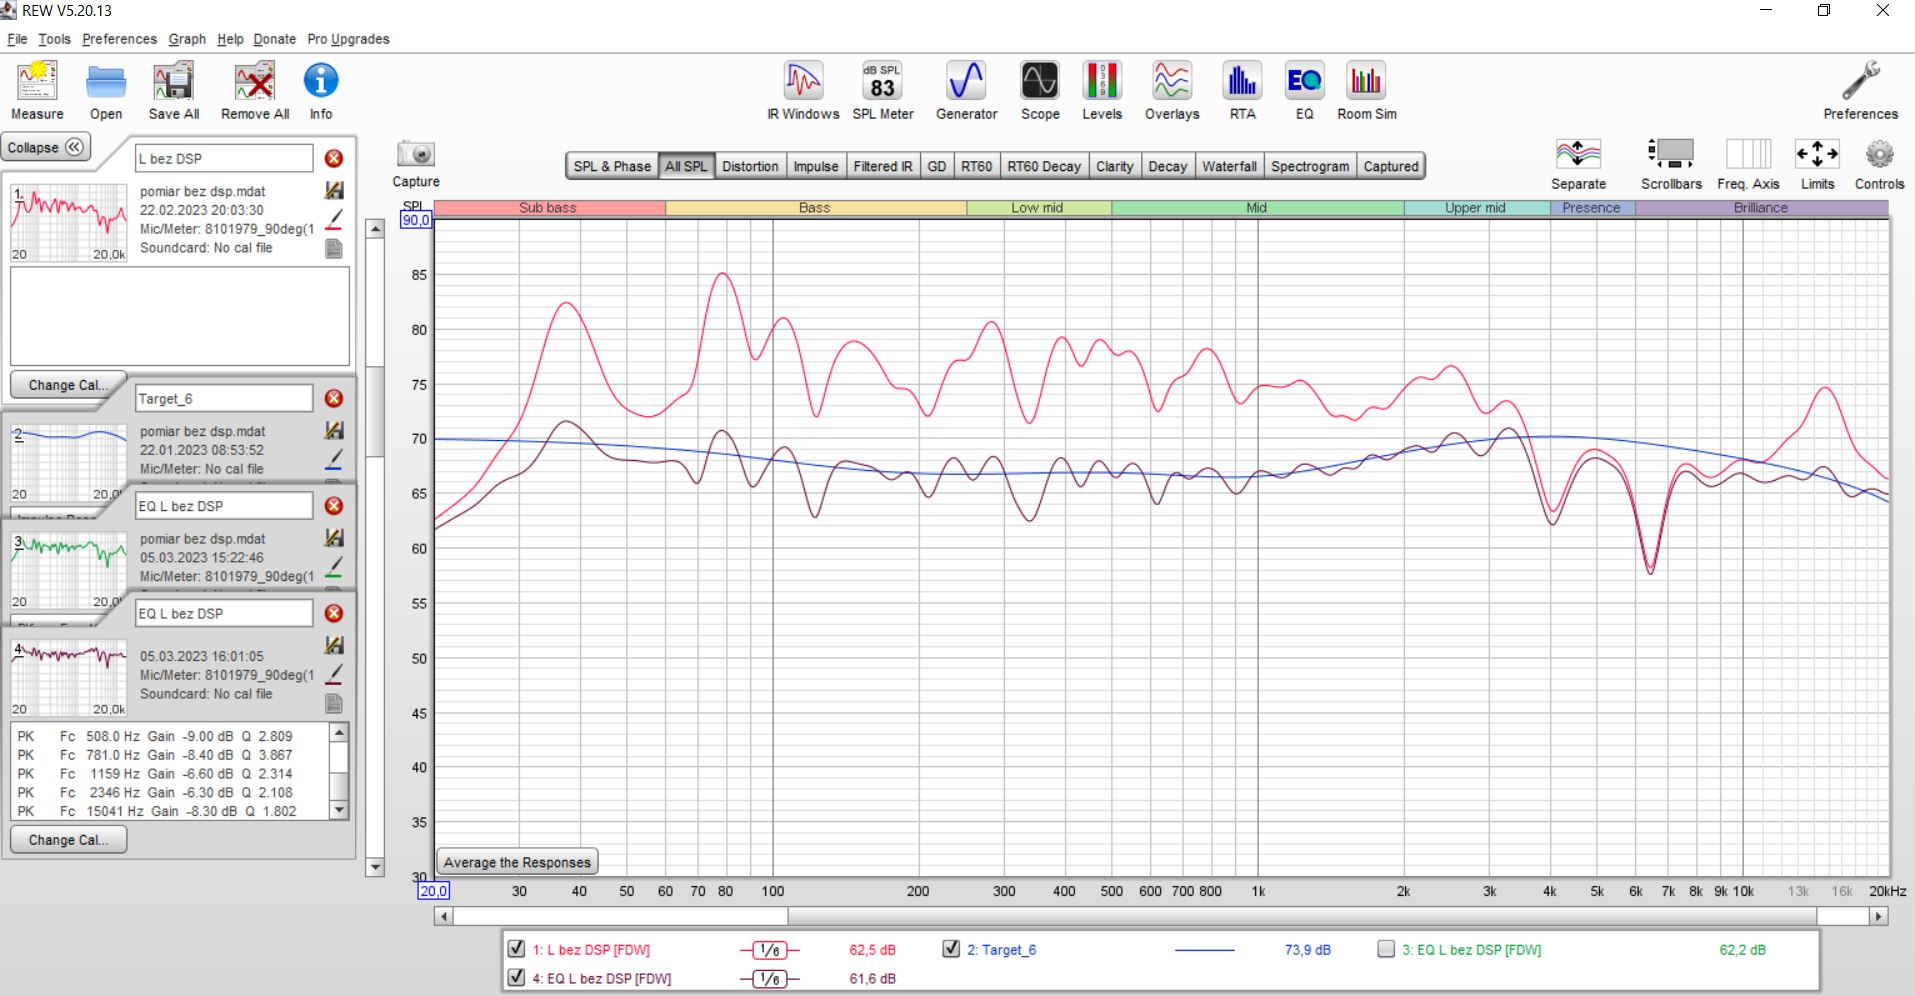Screen dimensions: 1915x996
Task: Click the filter list scroll down arrow
Action: (339, 811)
